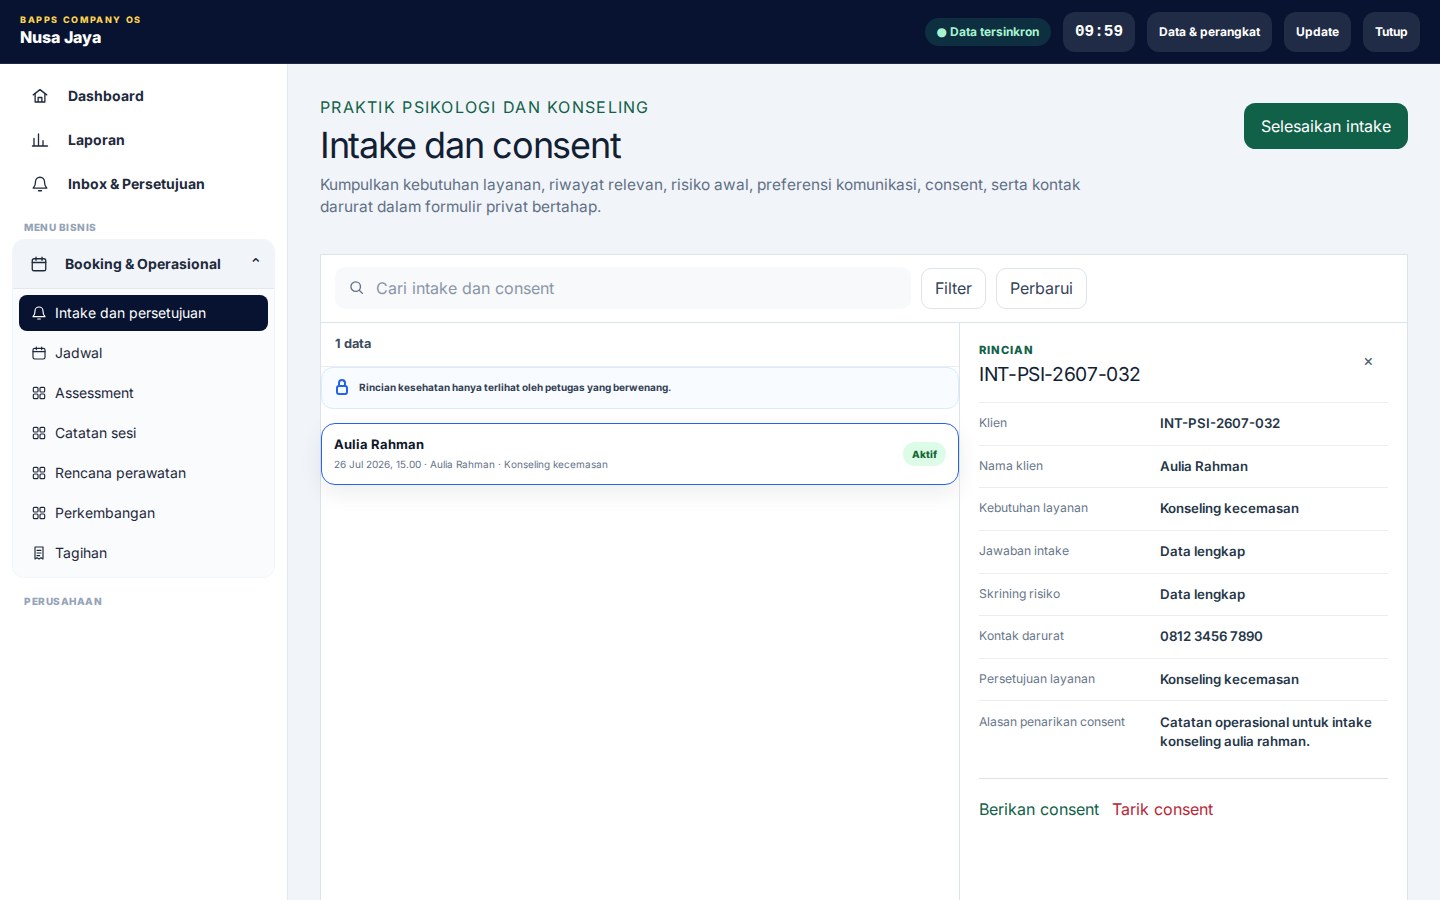Open the Filter options
Screen dimensions: 1440x900
(x=953, y=288)
